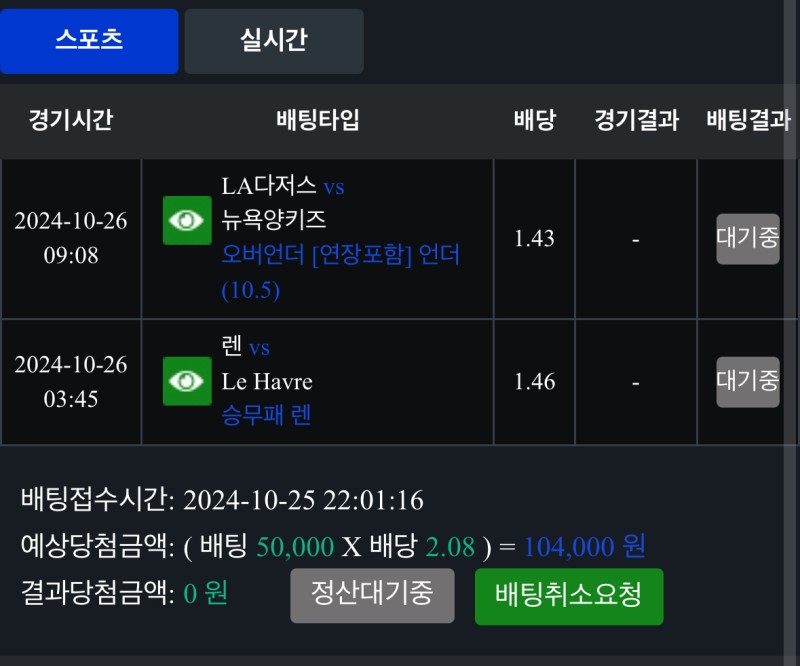The width and height of the screenshot is (800, 666).
Task: Click the eye icon for LA다저스 match
Action: [x=187, y=221]
